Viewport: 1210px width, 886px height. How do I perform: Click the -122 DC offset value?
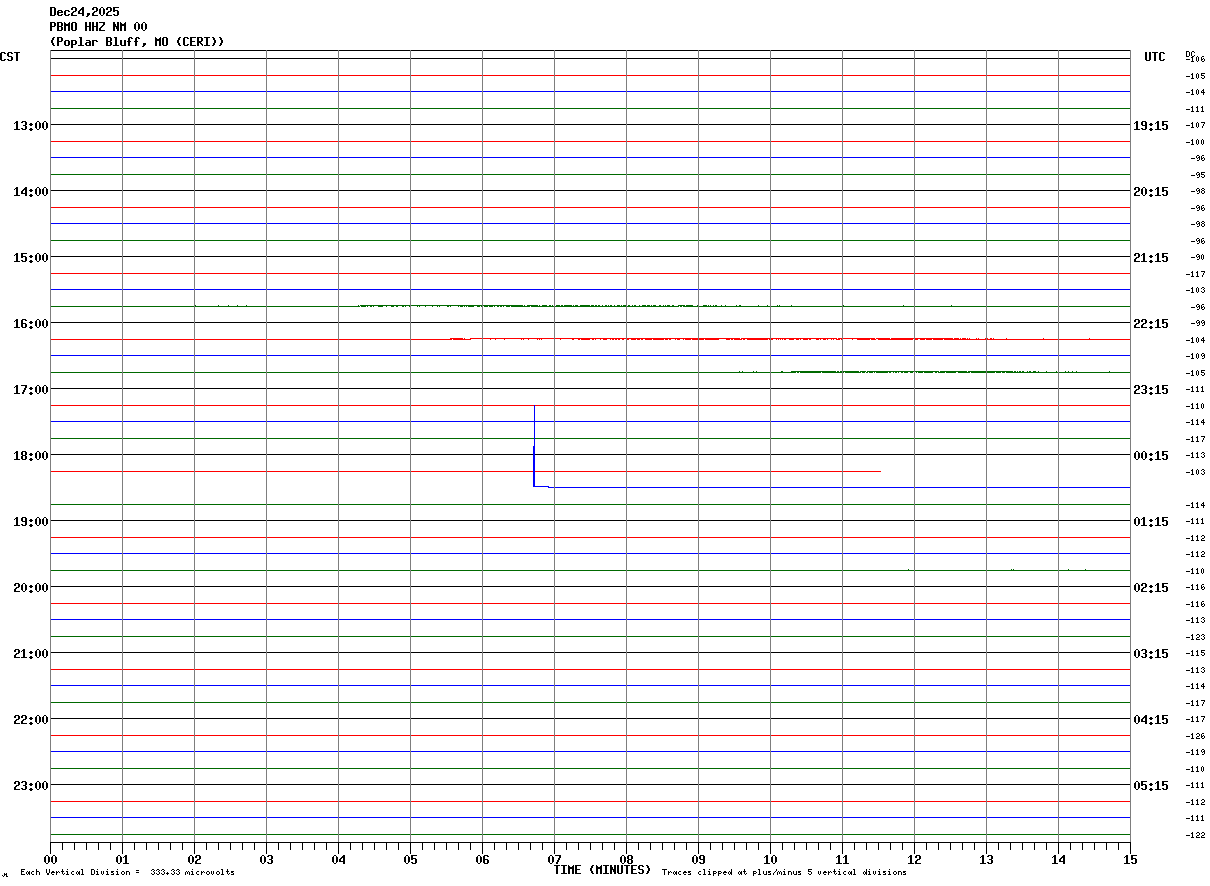(1195, 835)
